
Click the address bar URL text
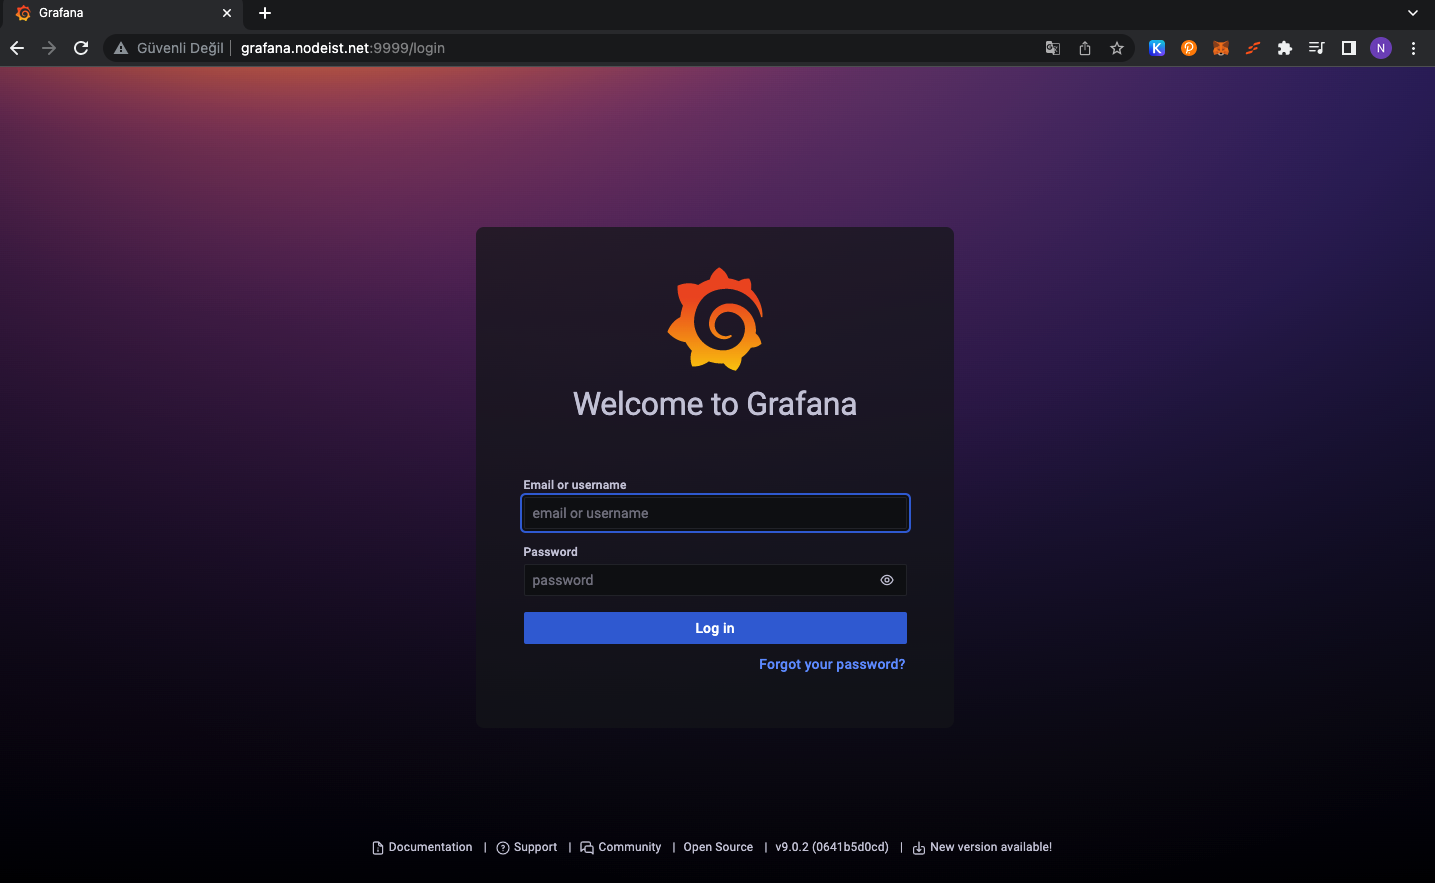point(343,48)
